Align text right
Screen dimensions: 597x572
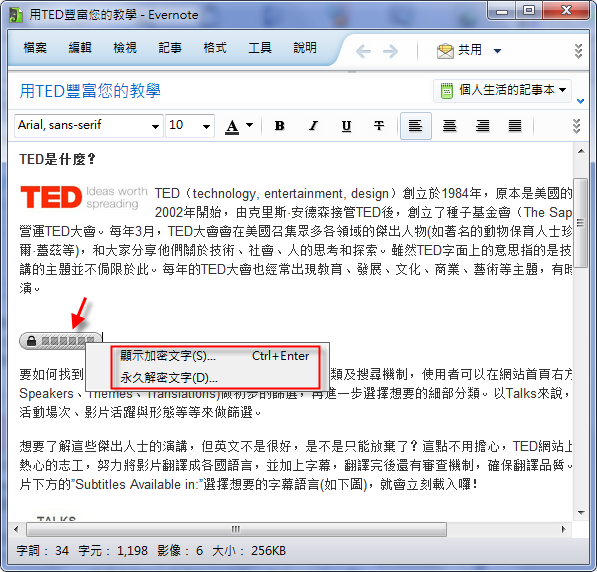(x=482, y=126)
